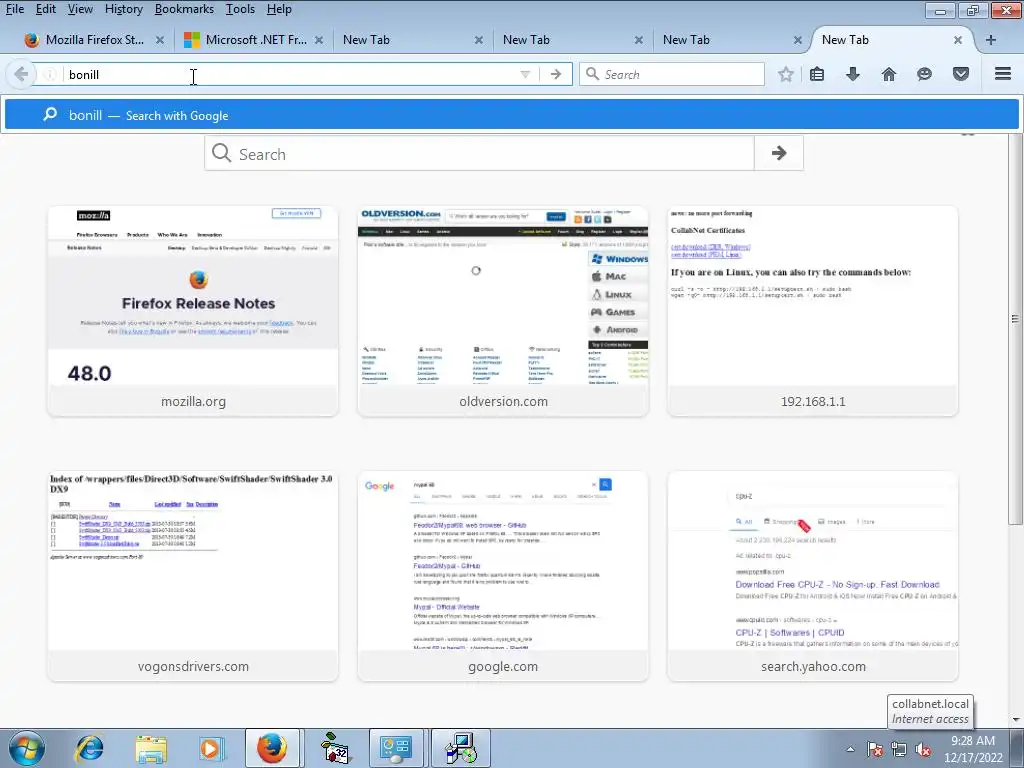Image resolution: width=1024 pixels, height=768 pixels.
Task: Select 'bonill — Search with Google' suggestion
Action: click(512, 115)
